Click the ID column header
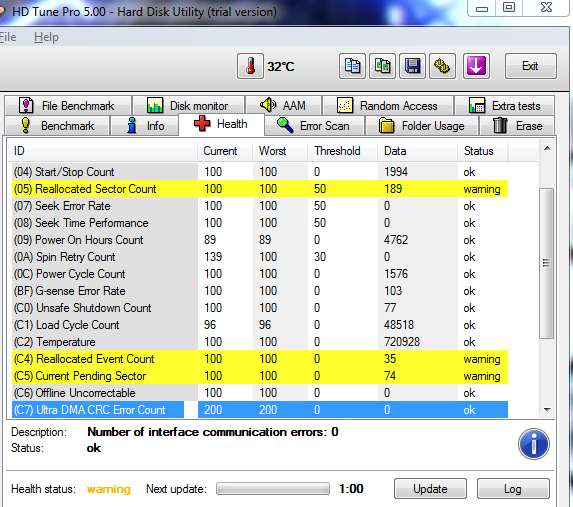Screen dimensions: 573x507 103,151
